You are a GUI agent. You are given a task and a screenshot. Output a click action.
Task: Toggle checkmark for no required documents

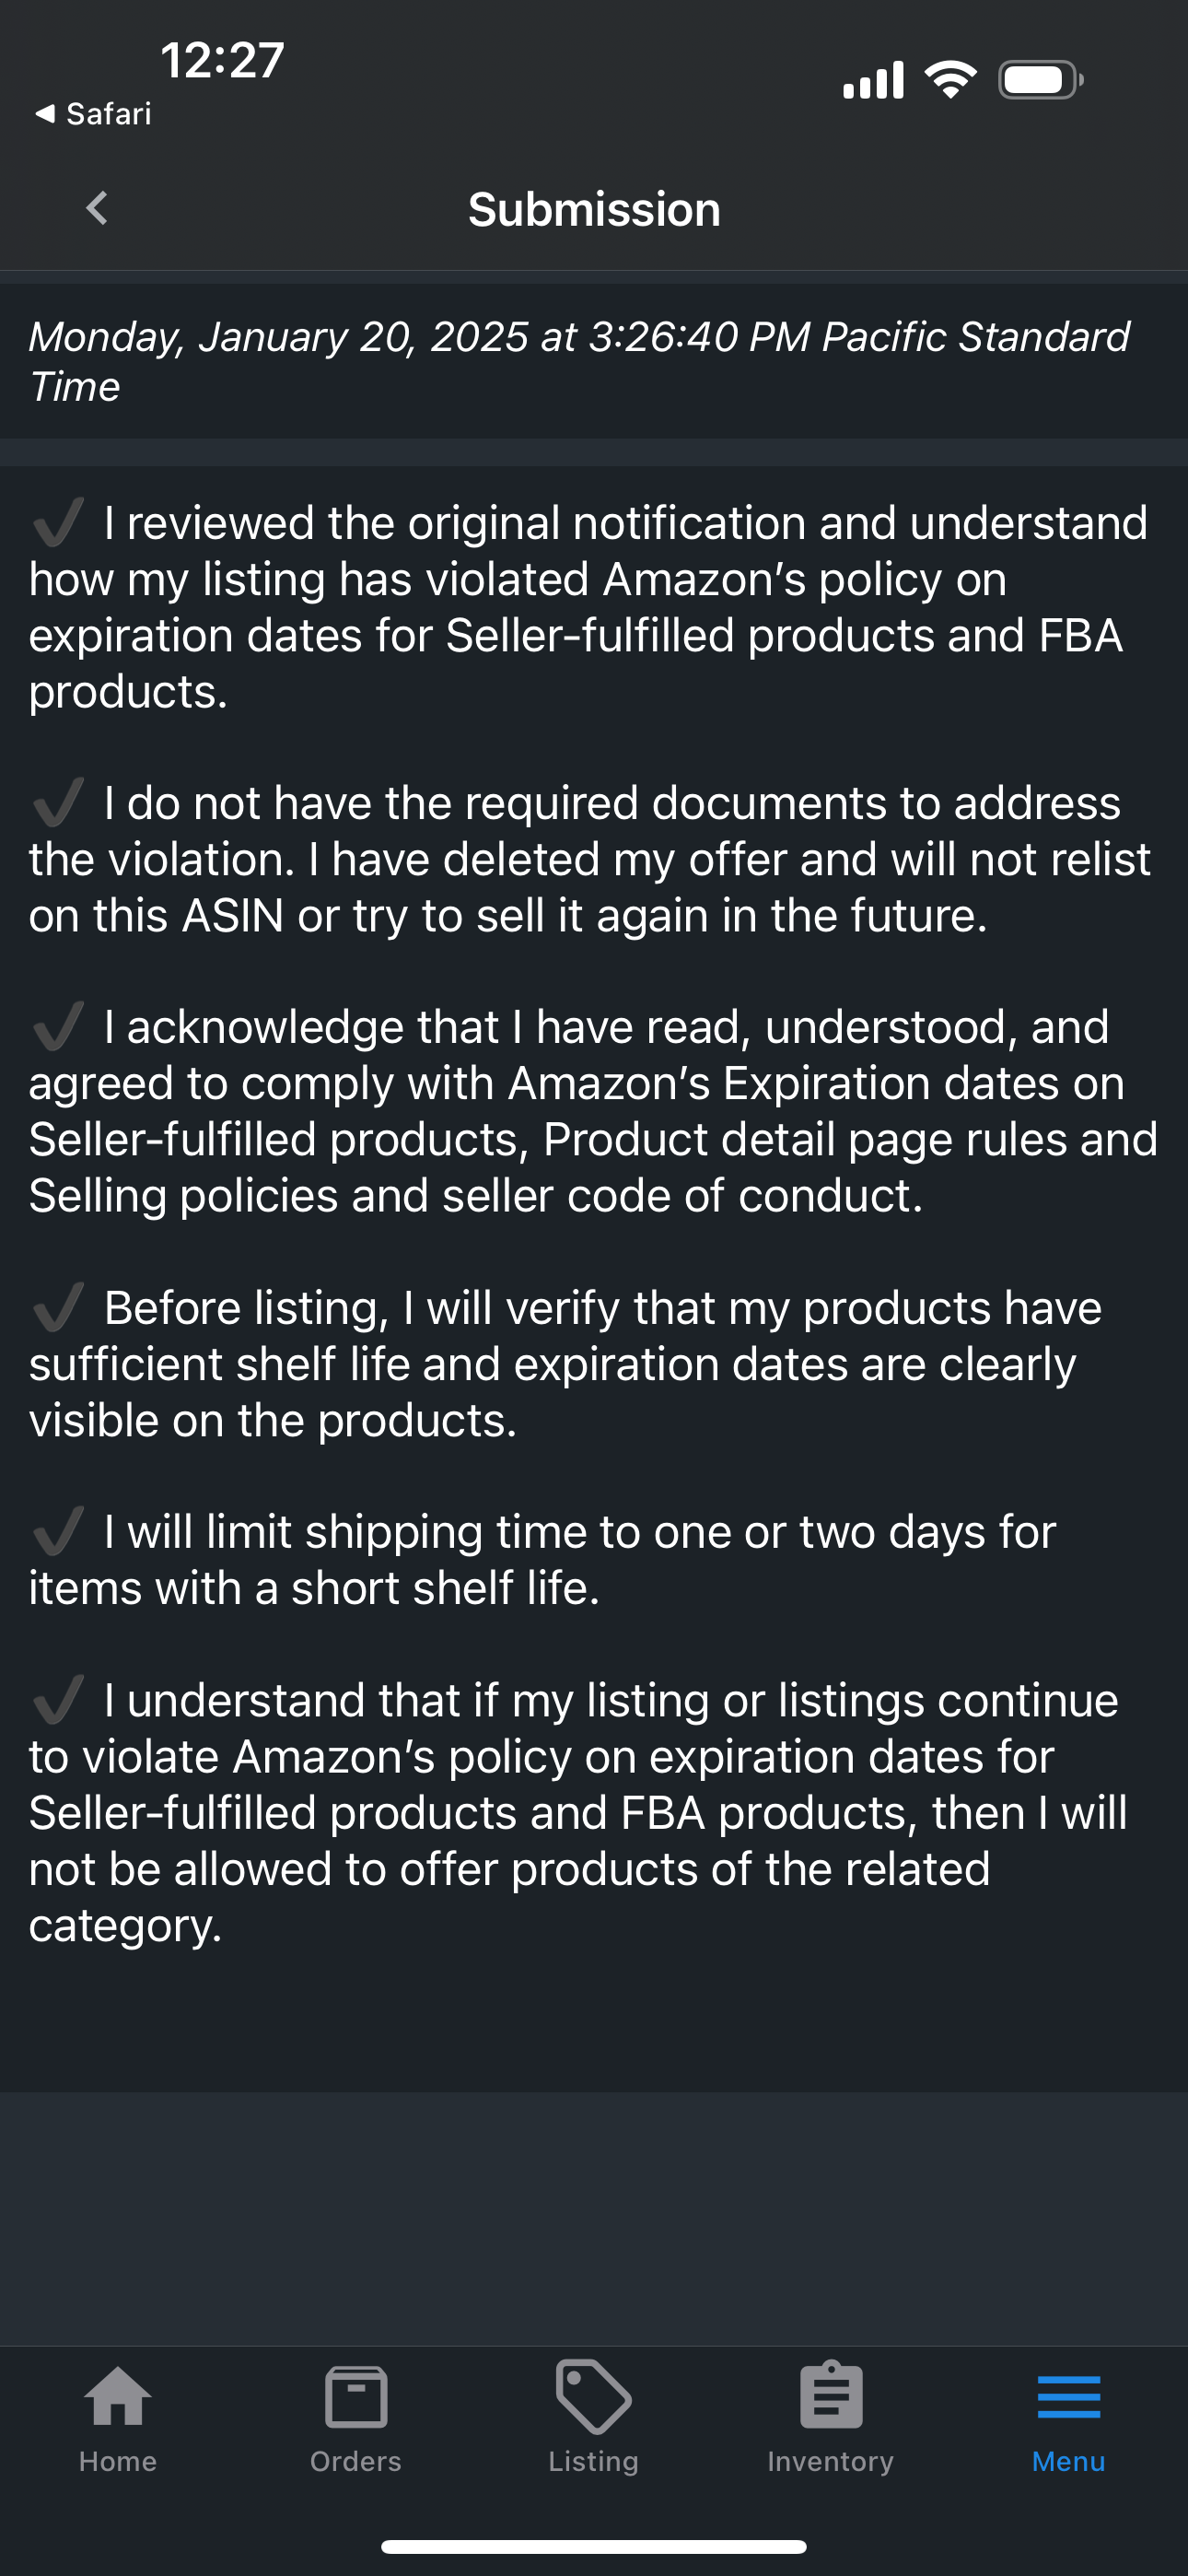pyautogui.click(x=58, y=802)
